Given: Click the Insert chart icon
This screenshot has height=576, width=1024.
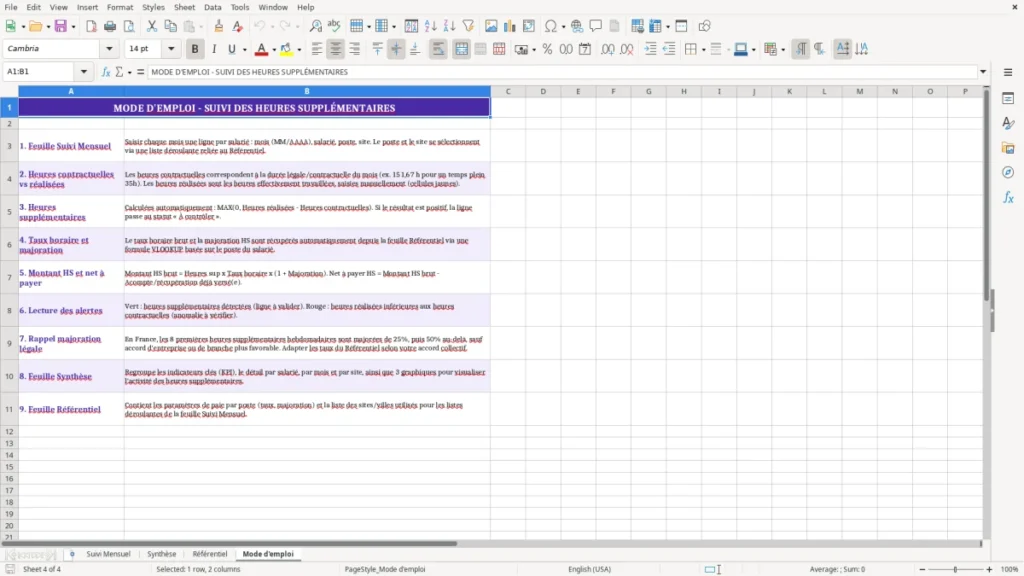Looking at the screenshot, I should click(x=509, y=26).
